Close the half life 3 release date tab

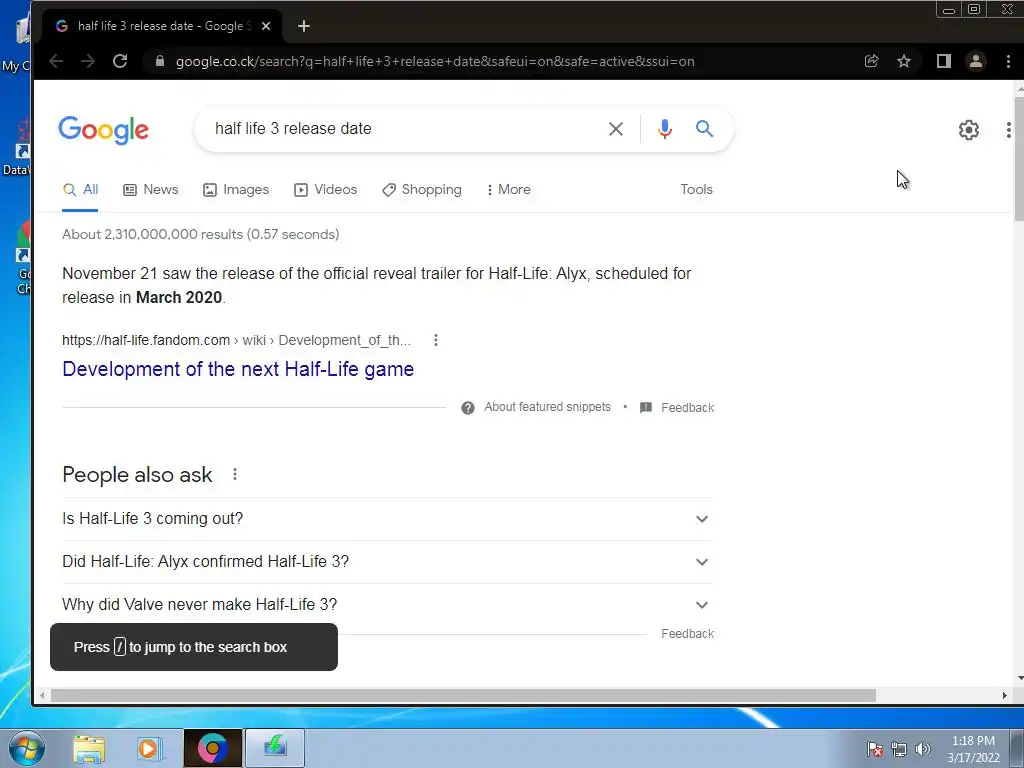point(266,26)
